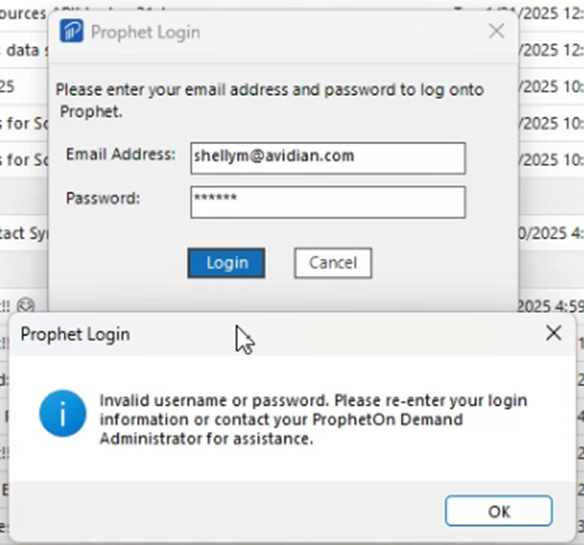
Task: Click the Invalid username or password message
Action: click(x=313, y=419)
